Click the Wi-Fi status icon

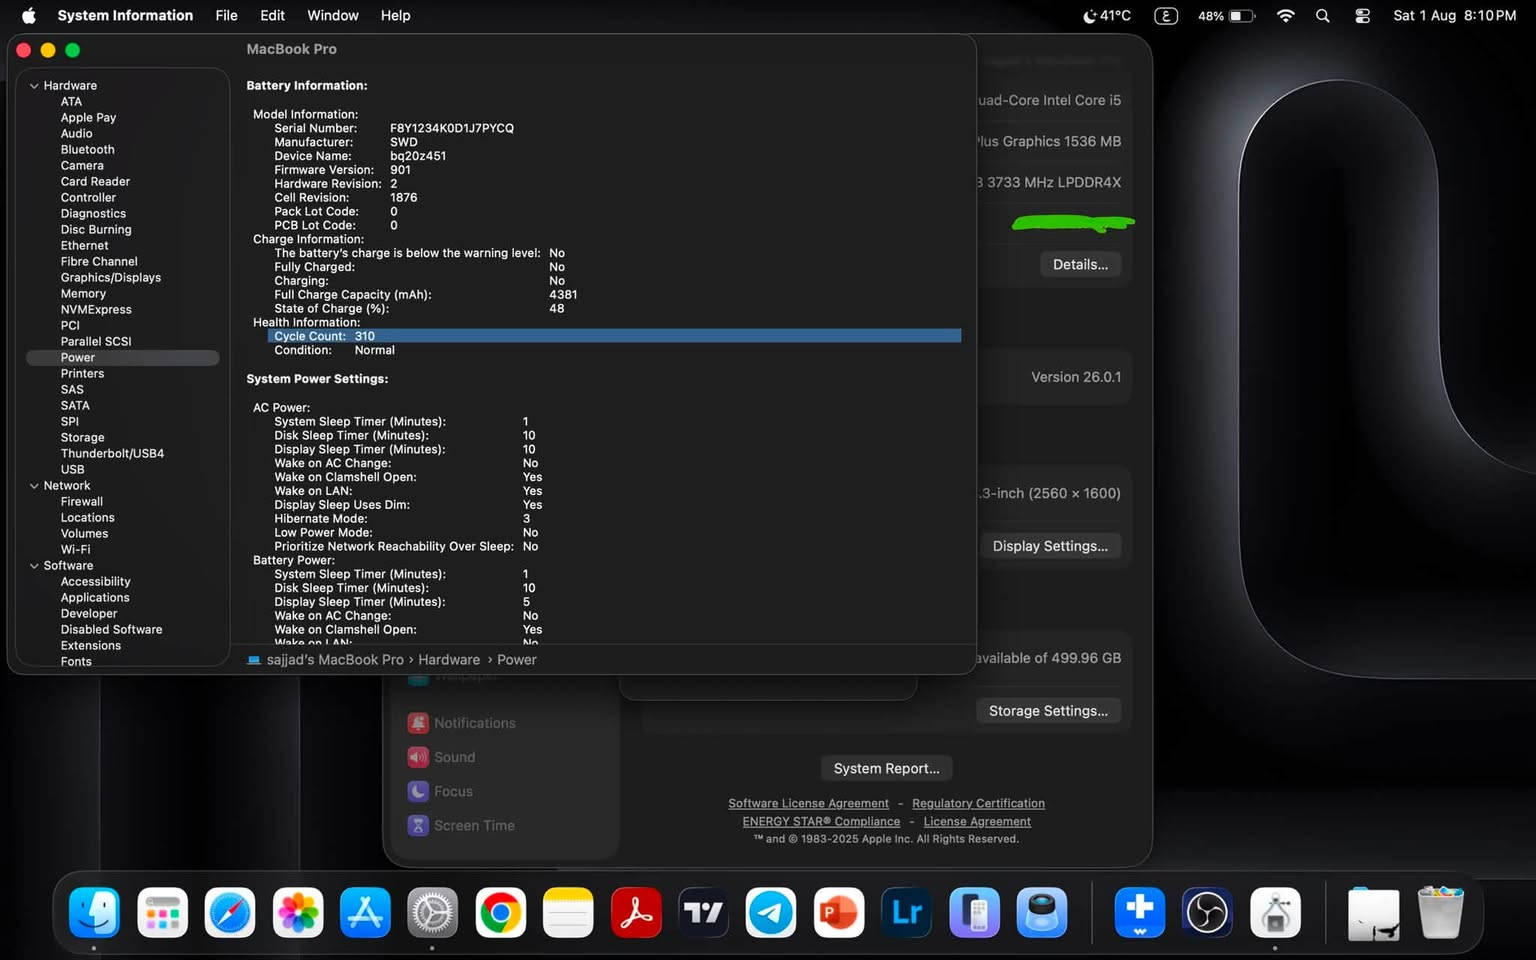click(x=1286, y=15)
